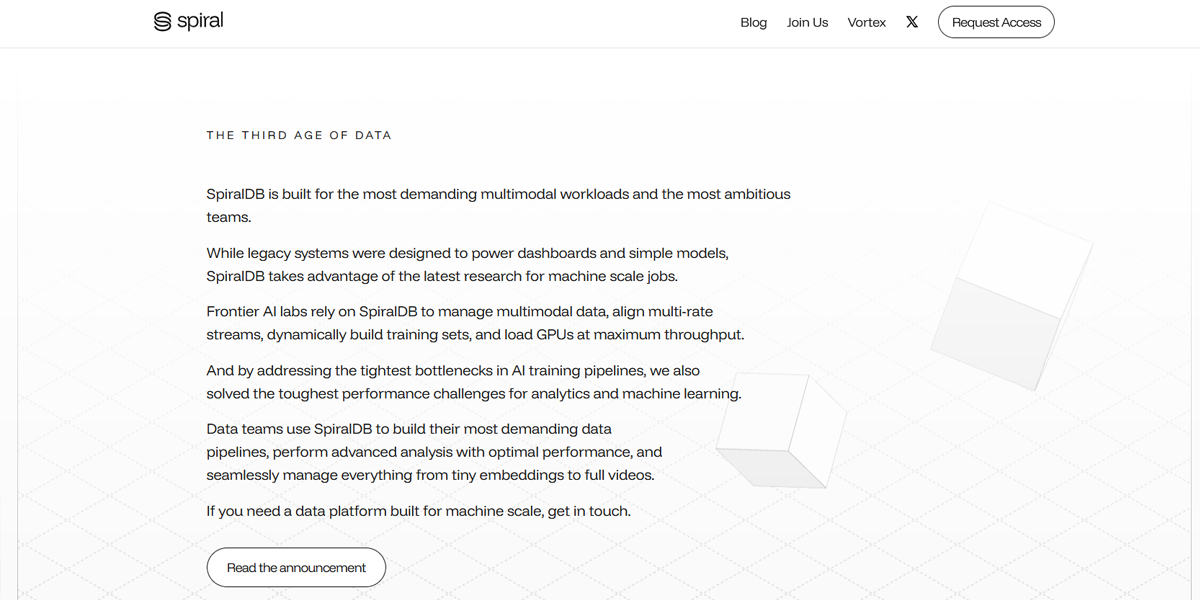Click the "spiral" wordmark text in header
The width and height of the screenshot is (1200, 600).
click(x=200, y=21)
